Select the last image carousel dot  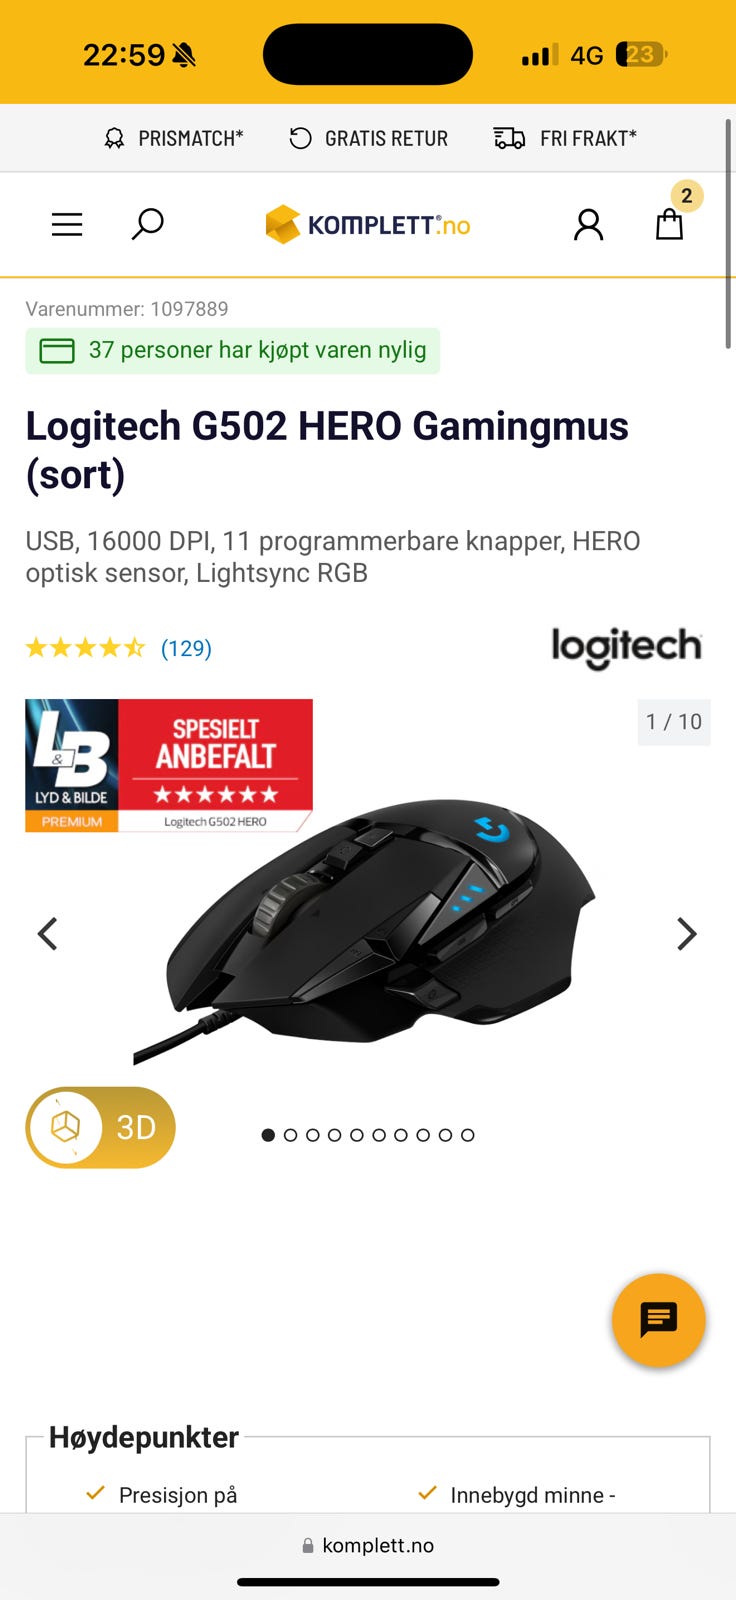pyautogui.click(x=467, y=1135)
